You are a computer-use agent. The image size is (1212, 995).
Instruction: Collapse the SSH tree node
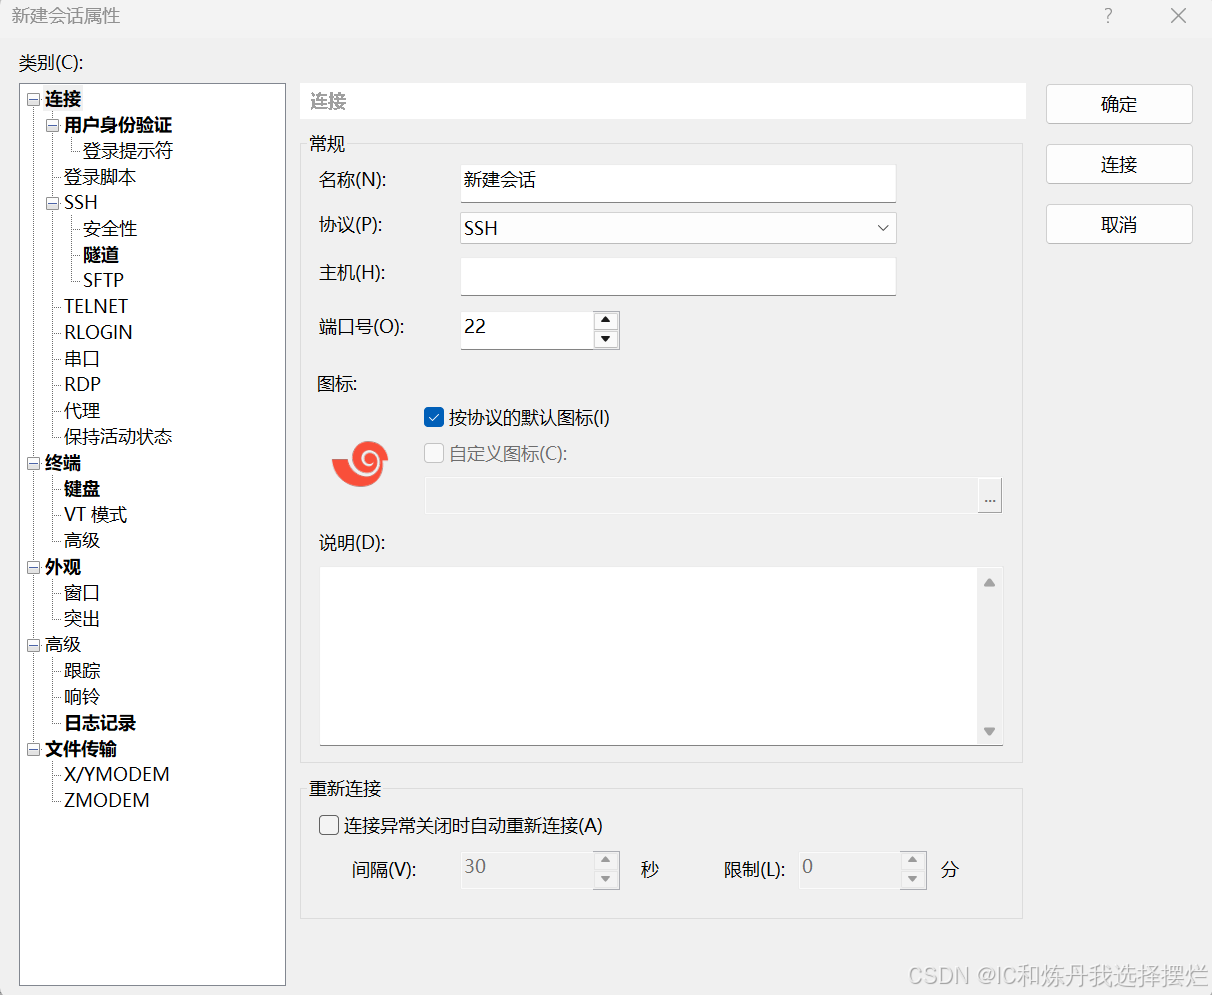(x=53, y=203)
